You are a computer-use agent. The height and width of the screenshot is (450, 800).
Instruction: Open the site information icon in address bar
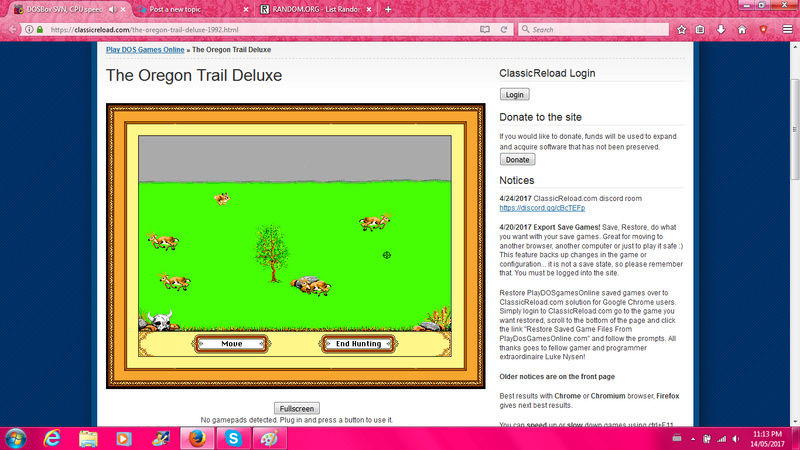pos(29,30)
